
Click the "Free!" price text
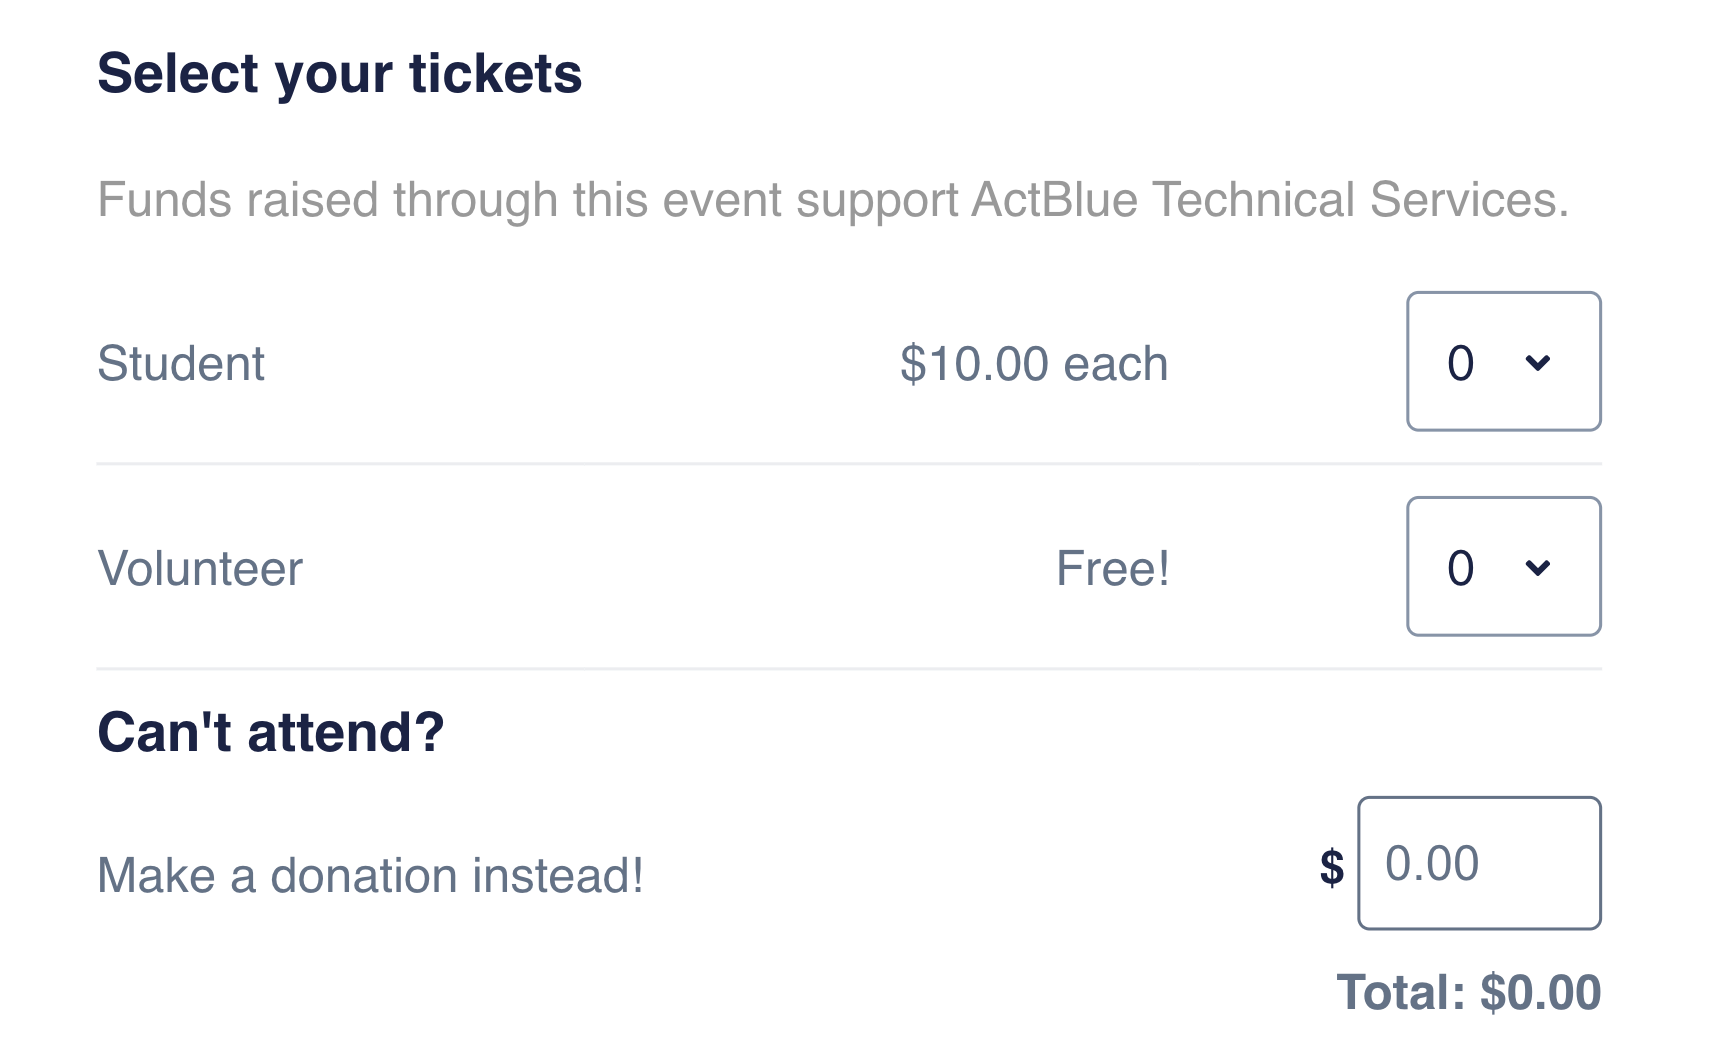(x=1113, y=569)
